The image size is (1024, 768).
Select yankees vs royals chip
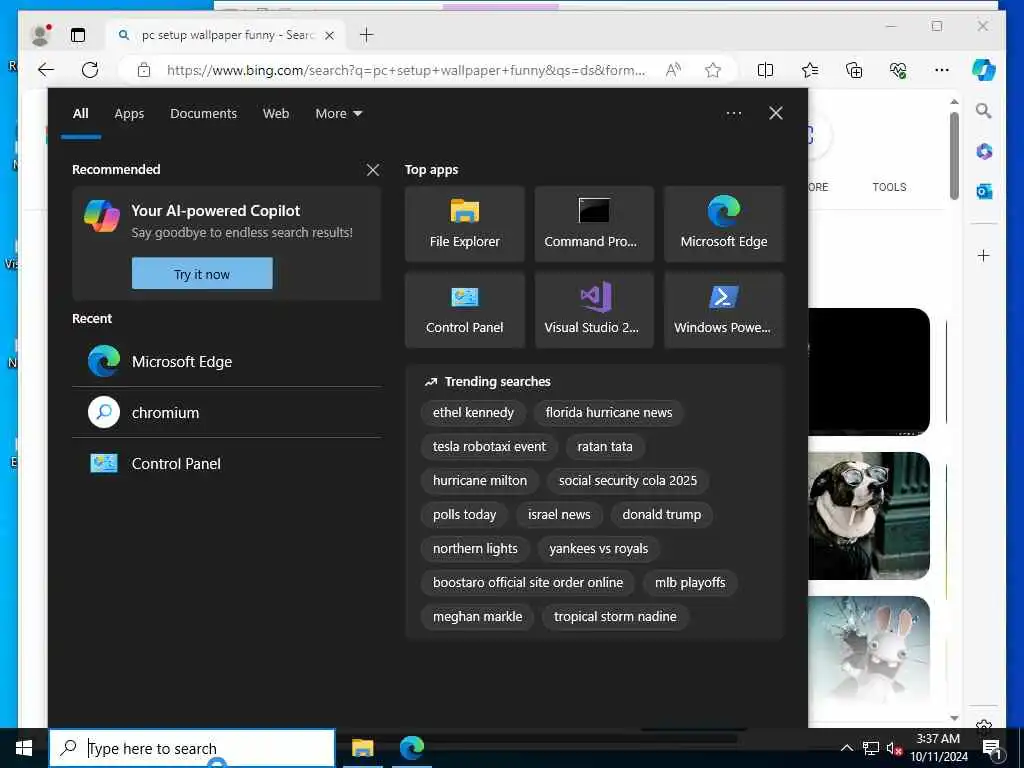pyautogui.click(x=598, y=549)
